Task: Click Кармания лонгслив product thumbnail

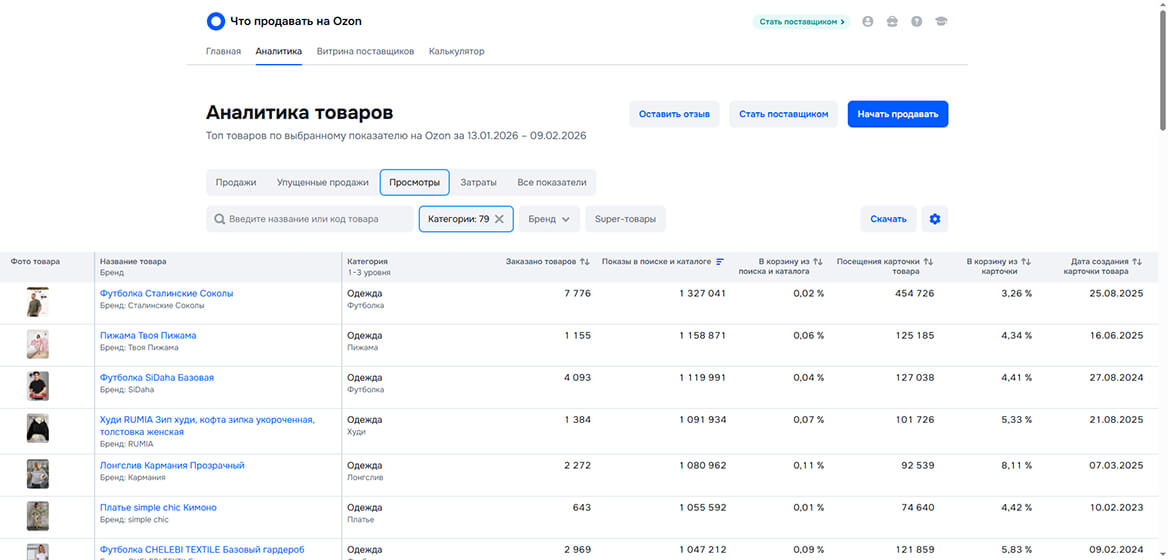Action: tap(37, 473)
